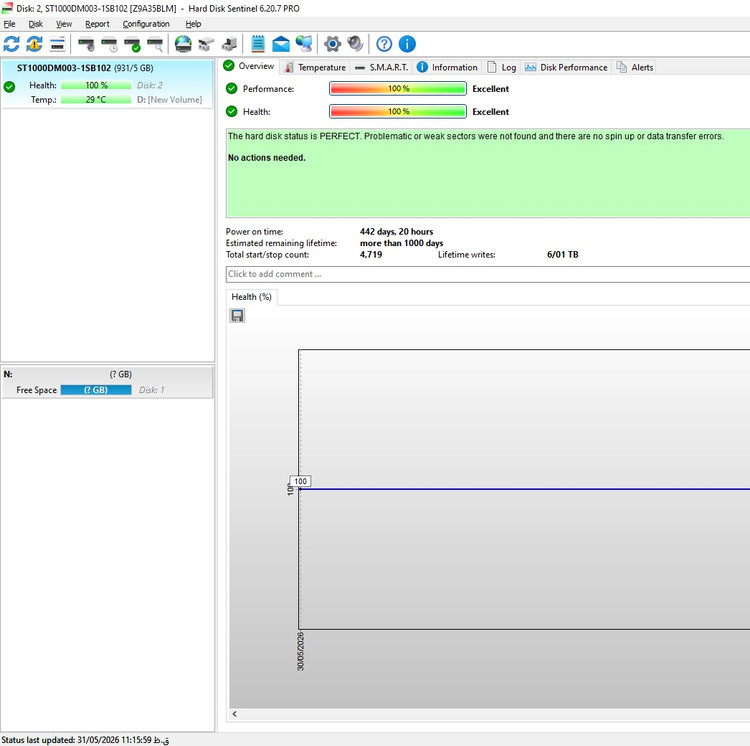This screenshot has width=750, height=746.
Task: Click the green 100 % health bar in disk list
Action: point(96,85)
